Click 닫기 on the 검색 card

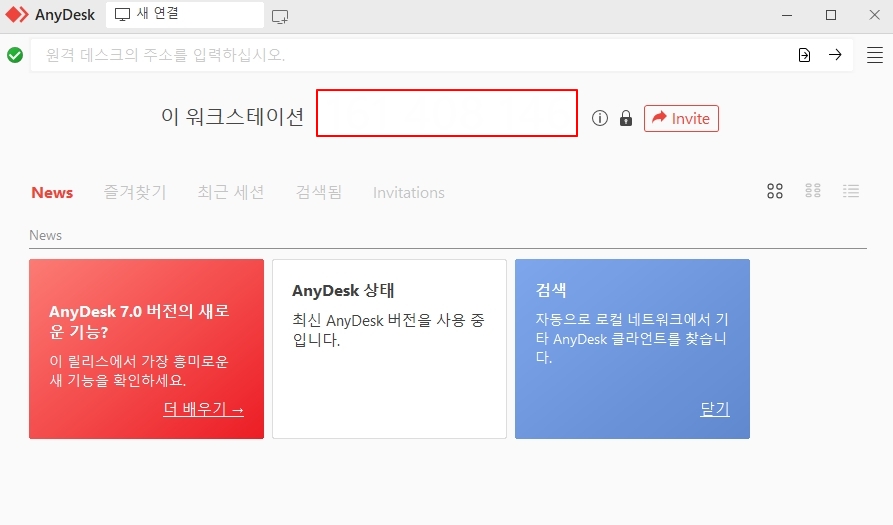pyautogui.click(x=715, y=409)
